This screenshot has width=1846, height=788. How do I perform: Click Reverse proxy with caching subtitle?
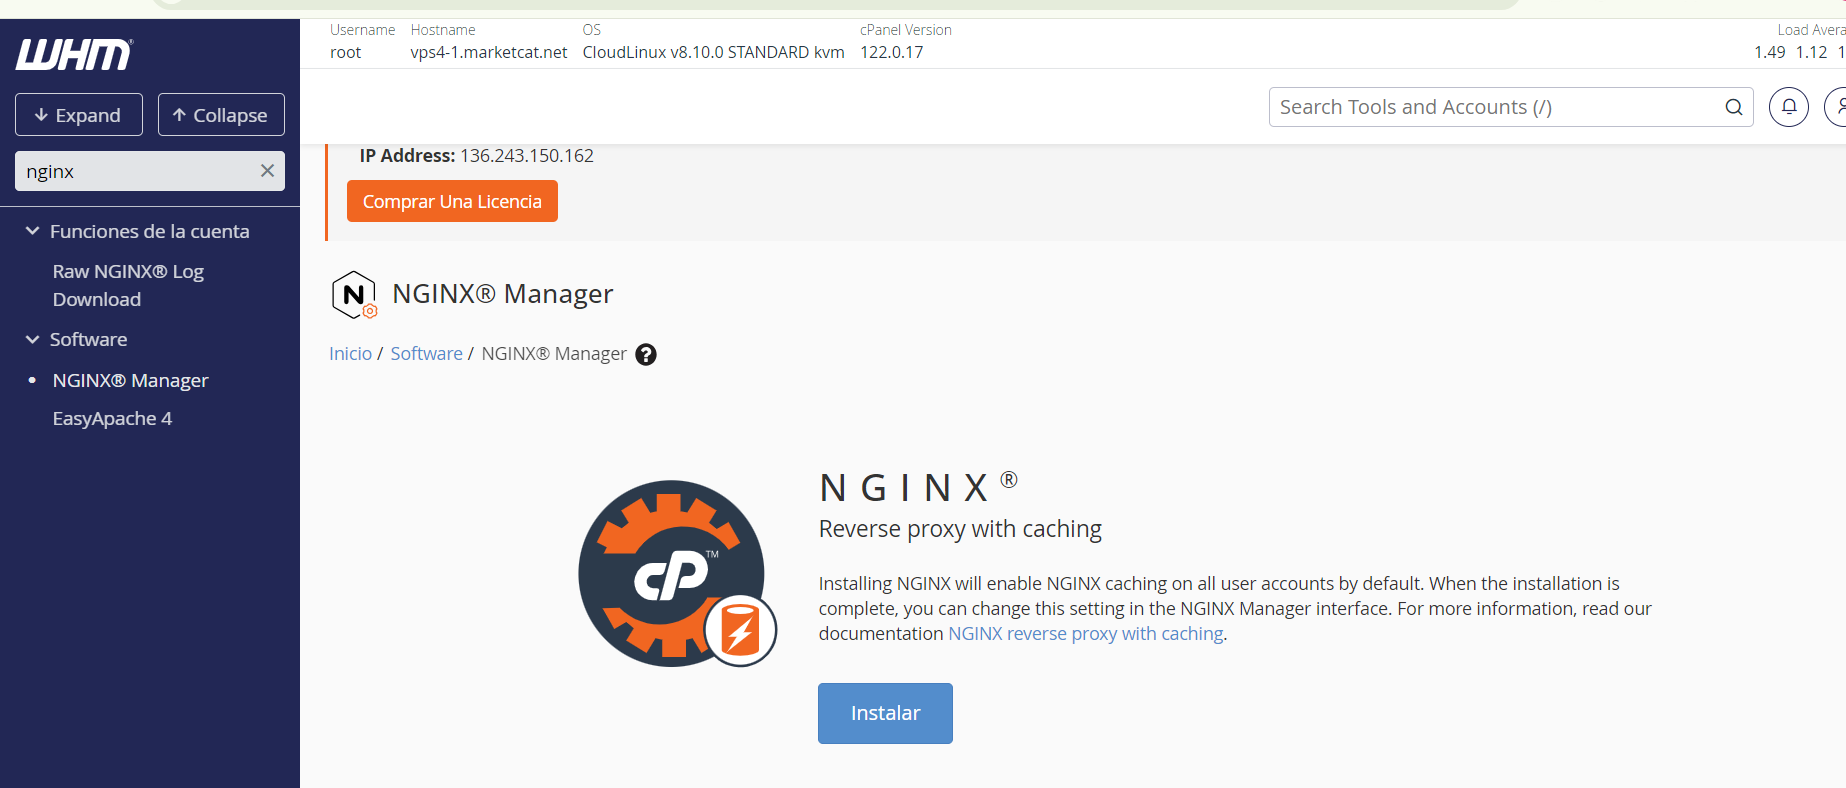tap(960, 529)
